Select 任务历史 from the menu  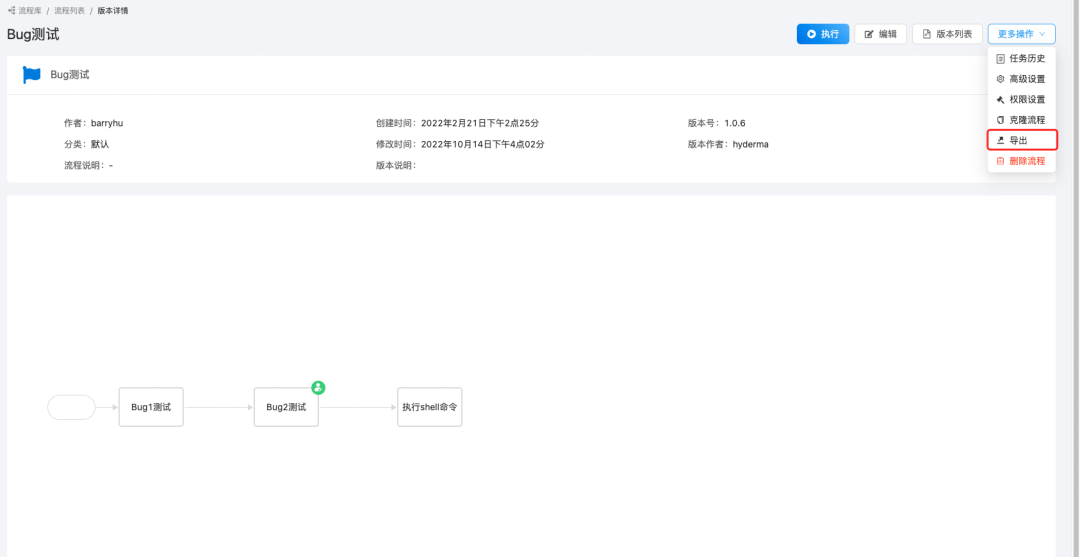pos(1021,59)
